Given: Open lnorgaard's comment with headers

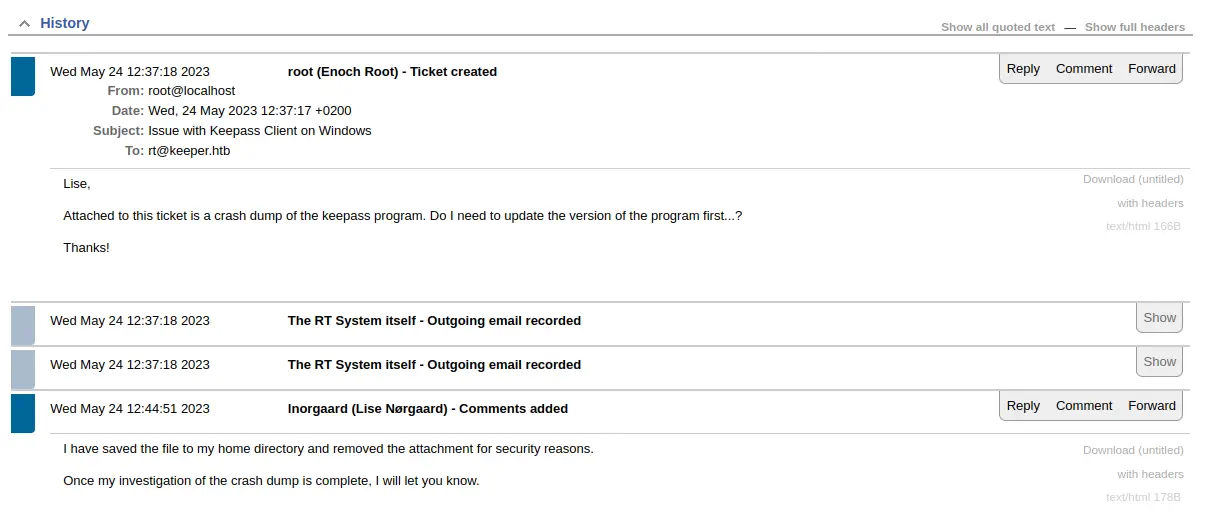Looking at the screenshot, I should pyautogui.click(x=1150, y=474).
